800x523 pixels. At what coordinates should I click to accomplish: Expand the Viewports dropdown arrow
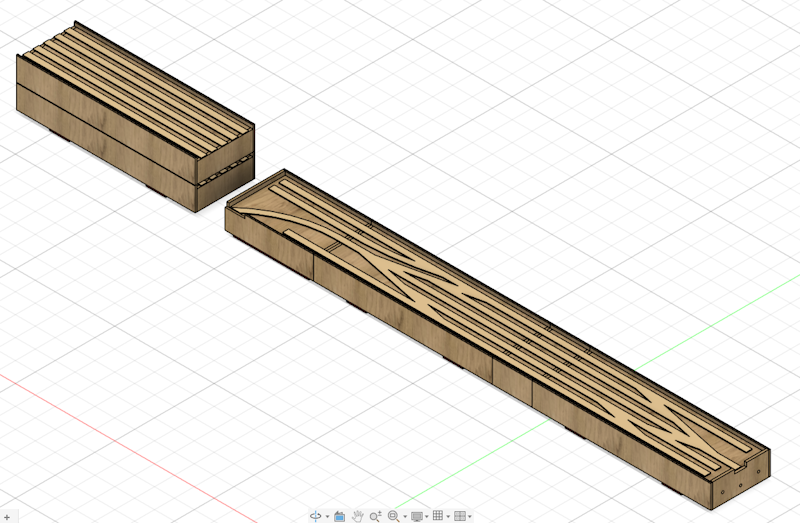[469, 516]
